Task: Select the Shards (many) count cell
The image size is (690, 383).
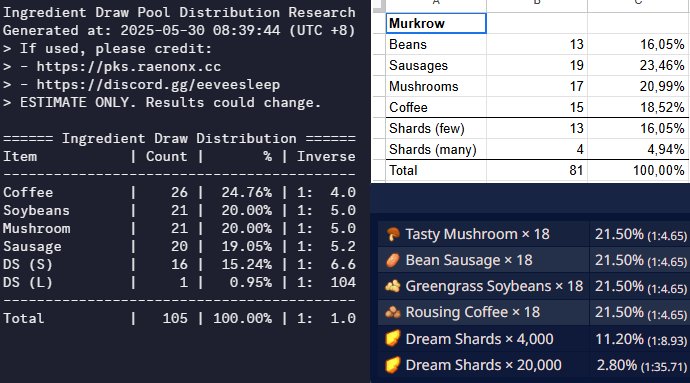Action: point(537,150)
